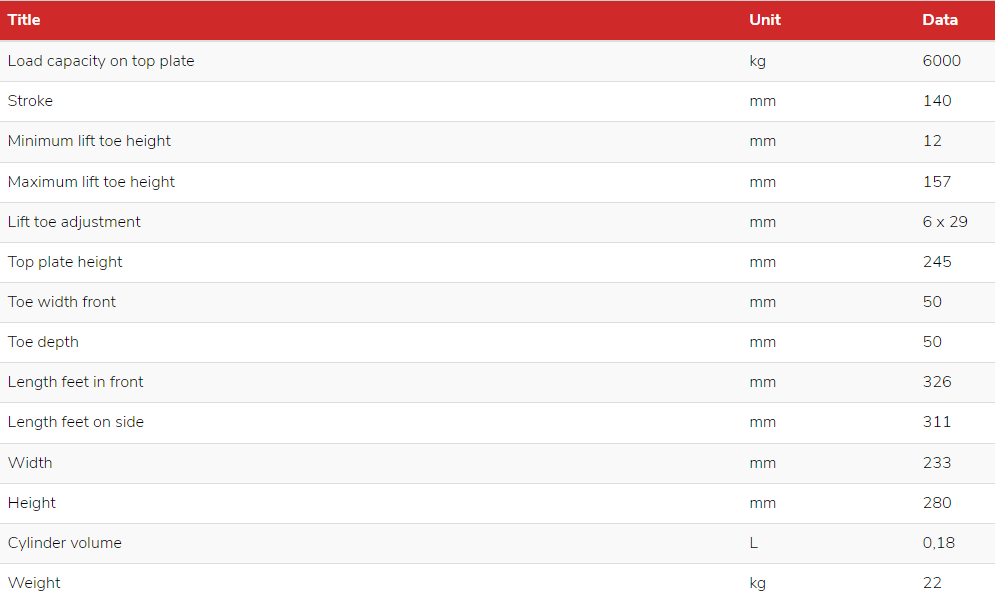
Task: Click the load capacity value 6000
Action: [942, 61]
